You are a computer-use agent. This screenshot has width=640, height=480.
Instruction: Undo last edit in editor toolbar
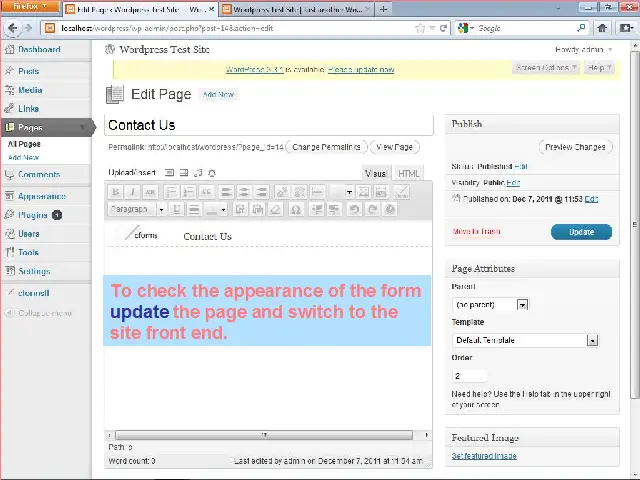(x=354, y=210)
